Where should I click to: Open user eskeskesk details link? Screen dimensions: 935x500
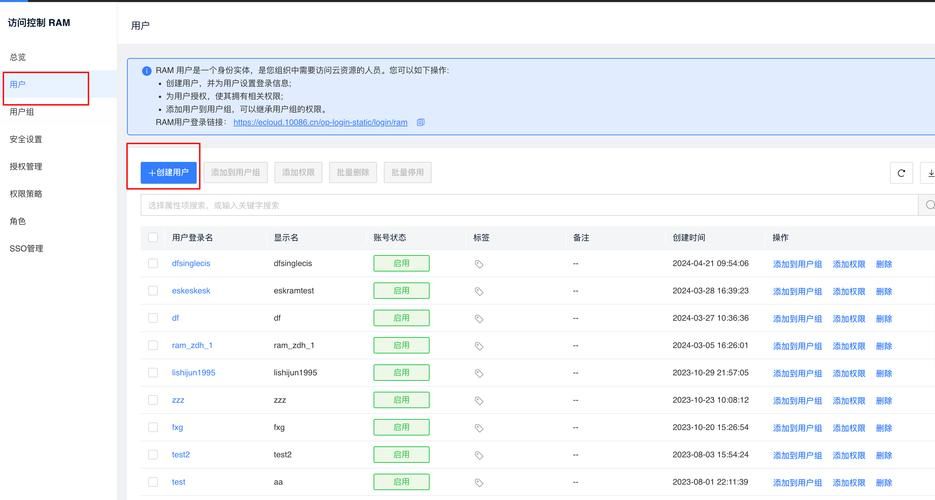click(191, 291)
